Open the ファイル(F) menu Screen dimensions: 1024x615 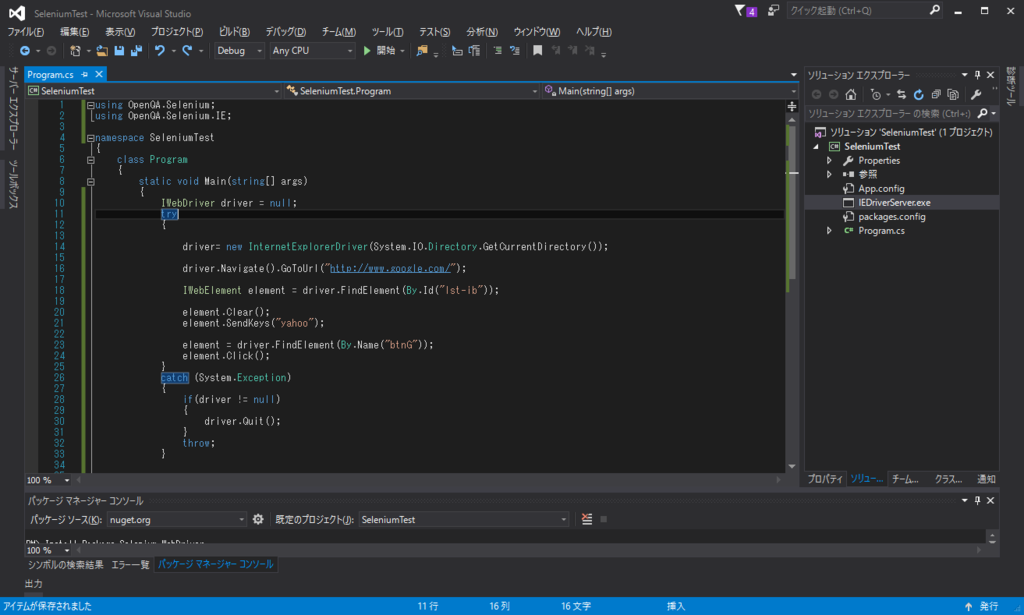(x=25, y=31)
